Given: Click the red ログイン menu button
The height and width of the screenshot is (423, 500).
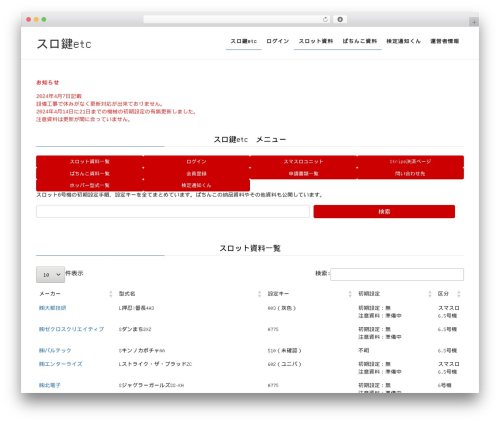Looking at the screenshot, I should pos(196,162).
